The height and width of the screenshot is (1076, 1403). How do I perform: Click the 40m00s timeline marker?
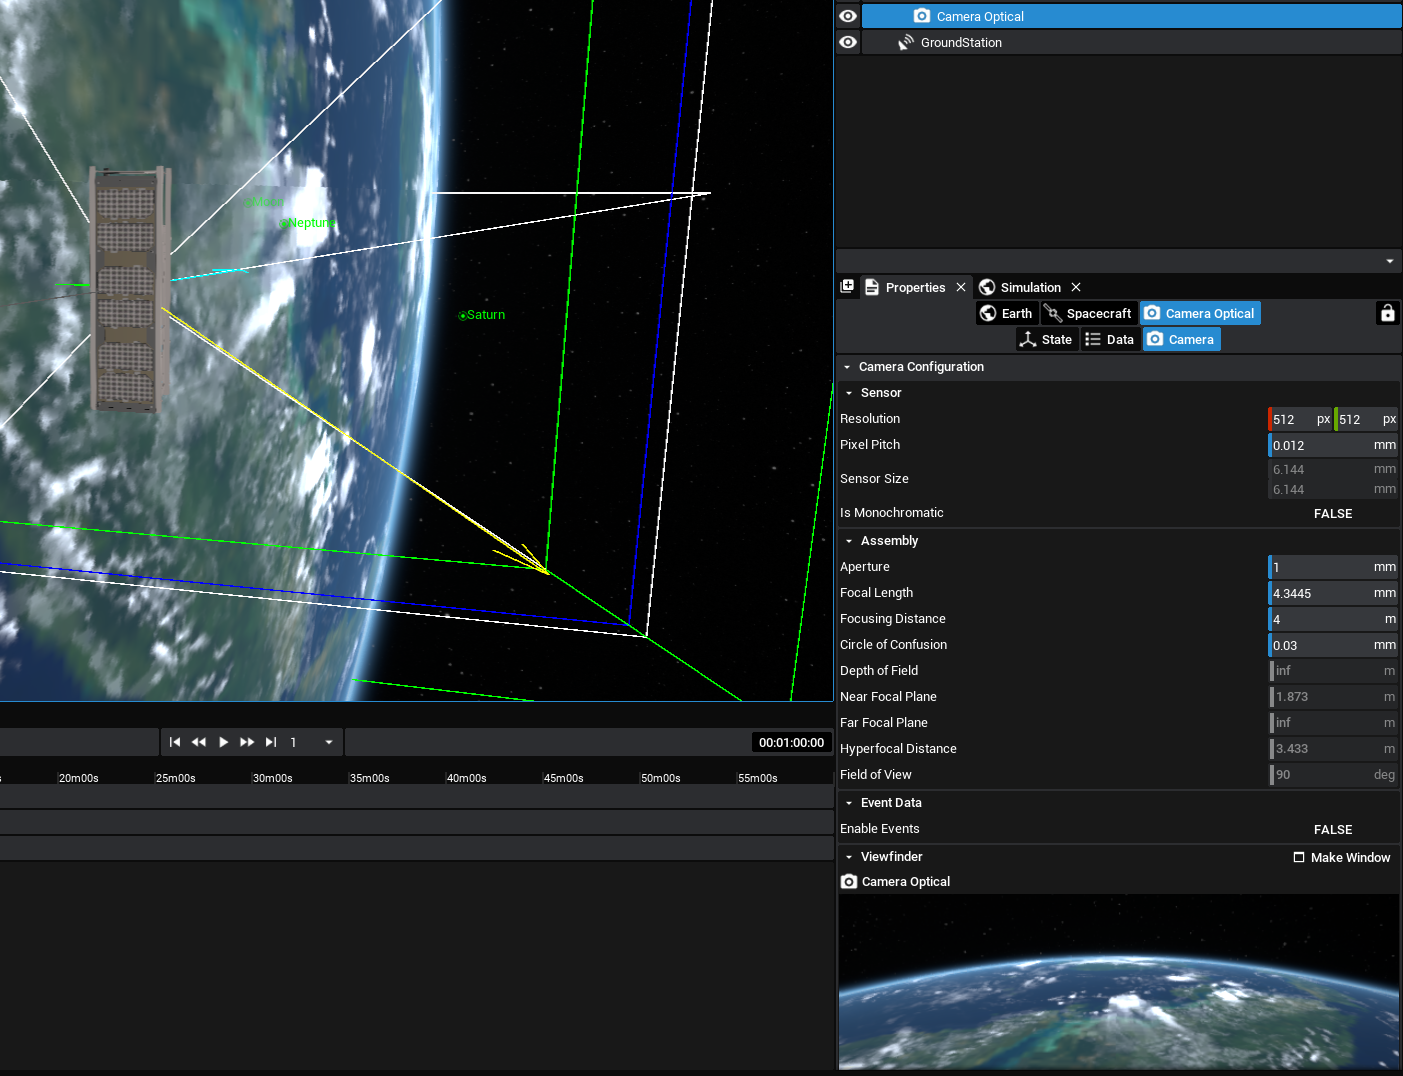coord(466,778)
